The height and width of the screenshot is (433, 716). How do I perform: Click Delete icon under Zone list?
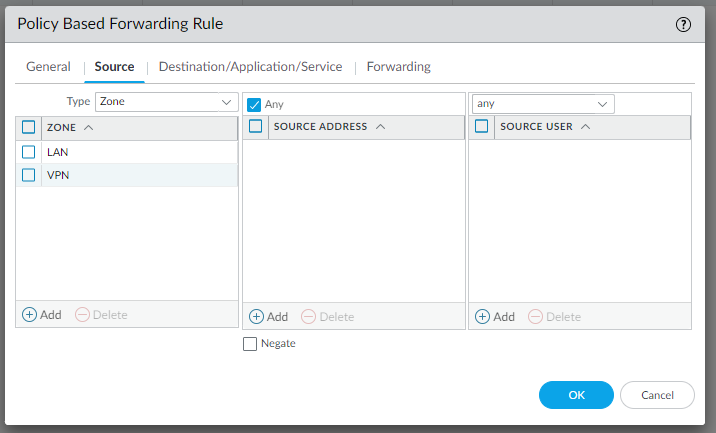(83, 314)
